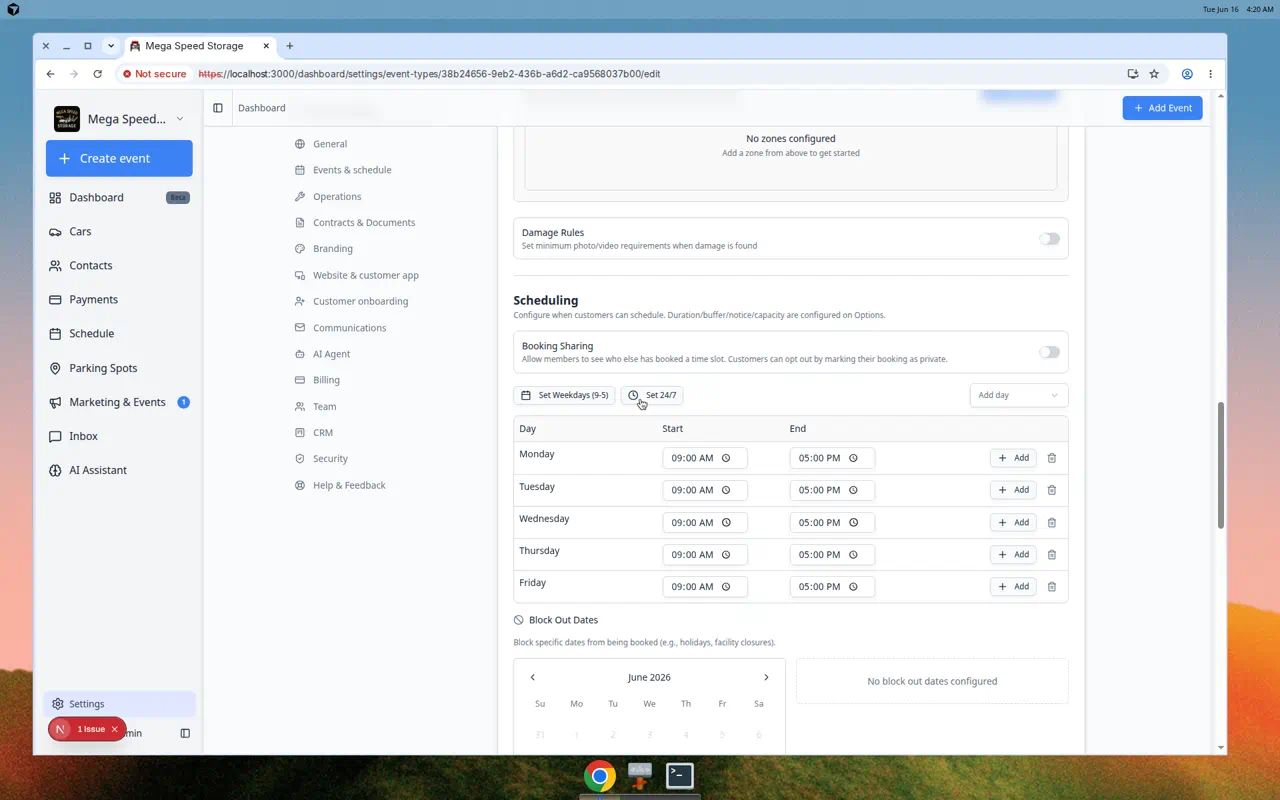Click the page vertical scrollbar thumb
The image size is (1280, 800).
[x=1221, y=466]
